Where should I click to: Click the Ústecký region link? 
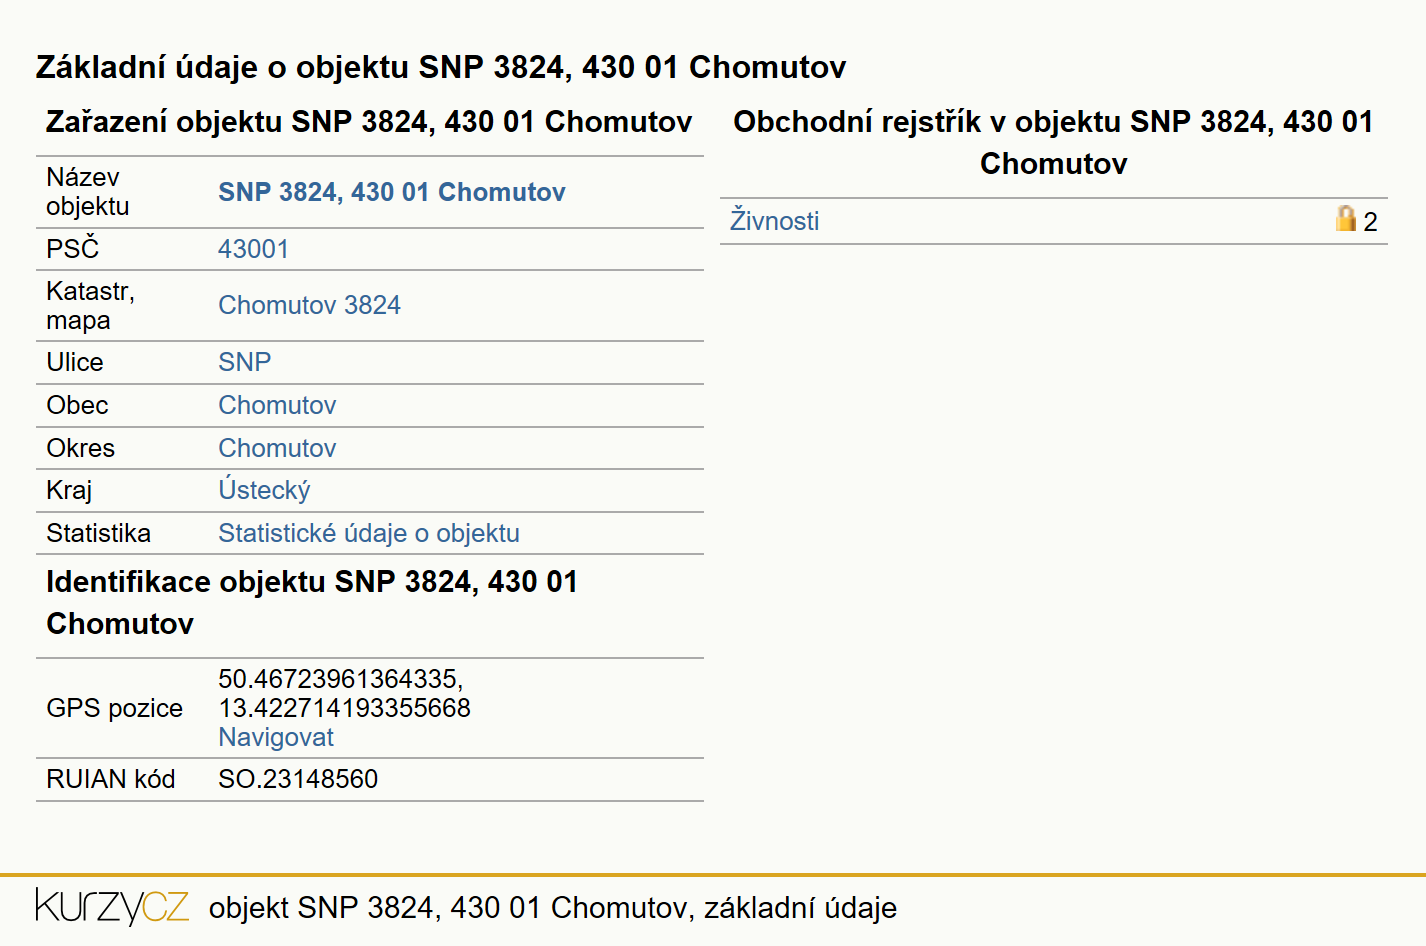pos(264,490)
